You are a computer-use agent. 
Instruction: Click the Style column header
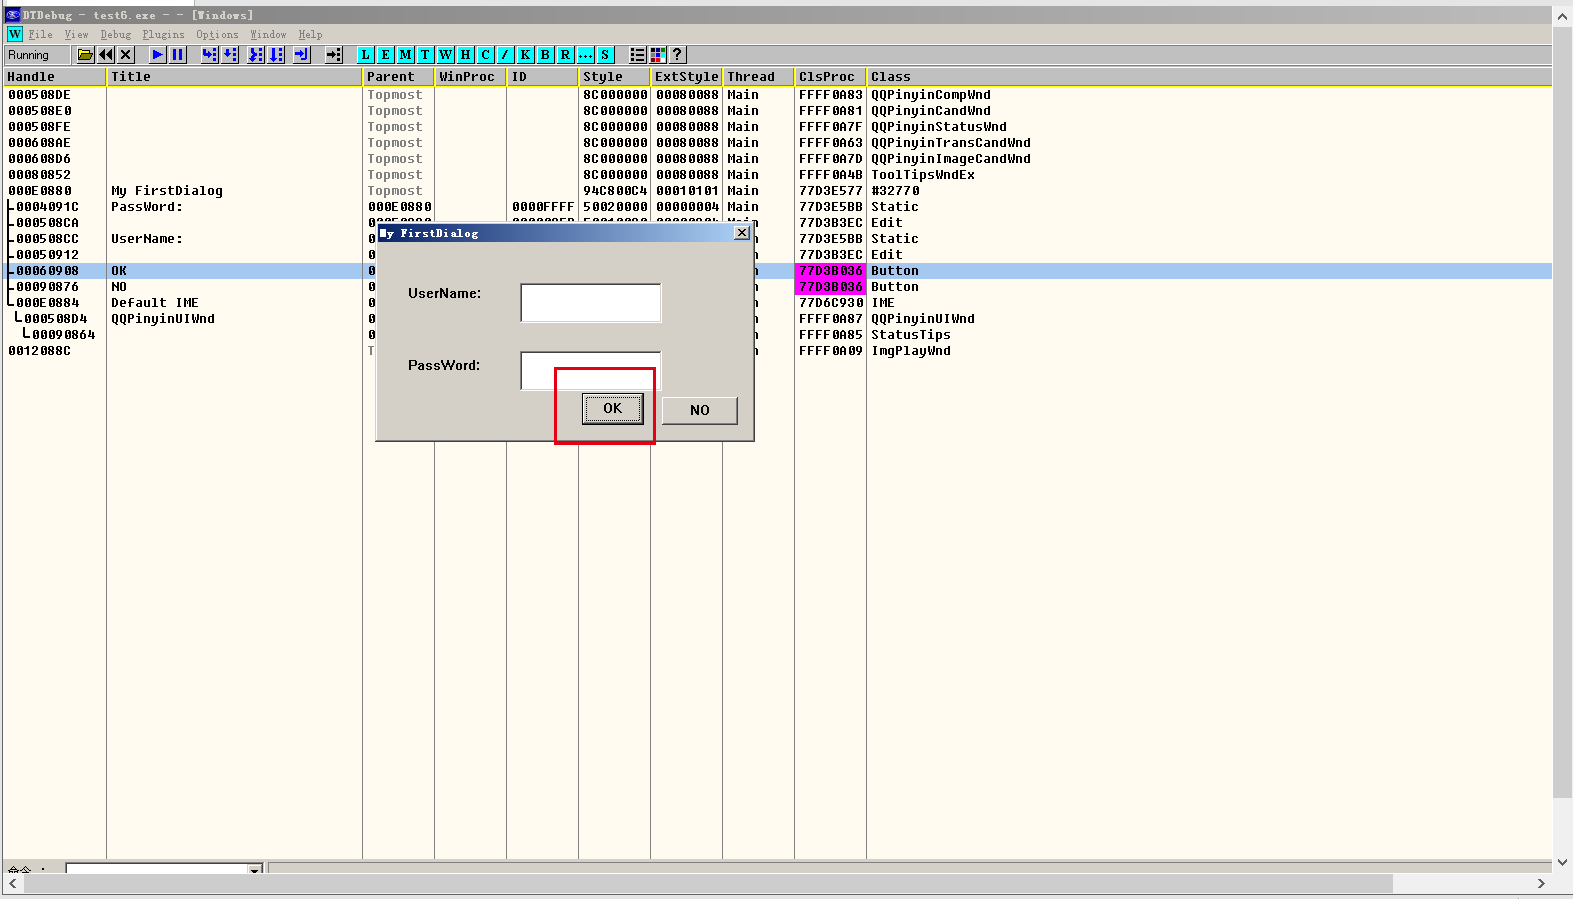pos(615,77)
